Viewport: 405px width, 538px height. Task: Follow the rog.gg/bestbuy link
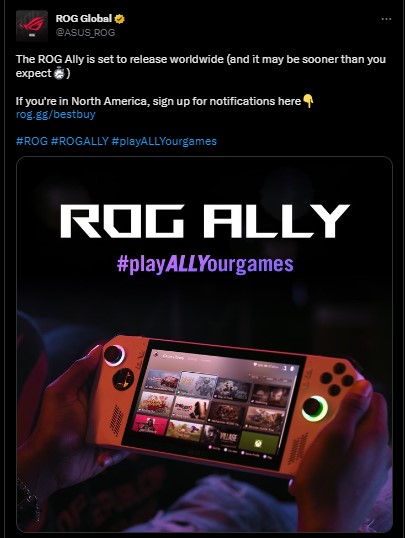click(x=56, y=114)
